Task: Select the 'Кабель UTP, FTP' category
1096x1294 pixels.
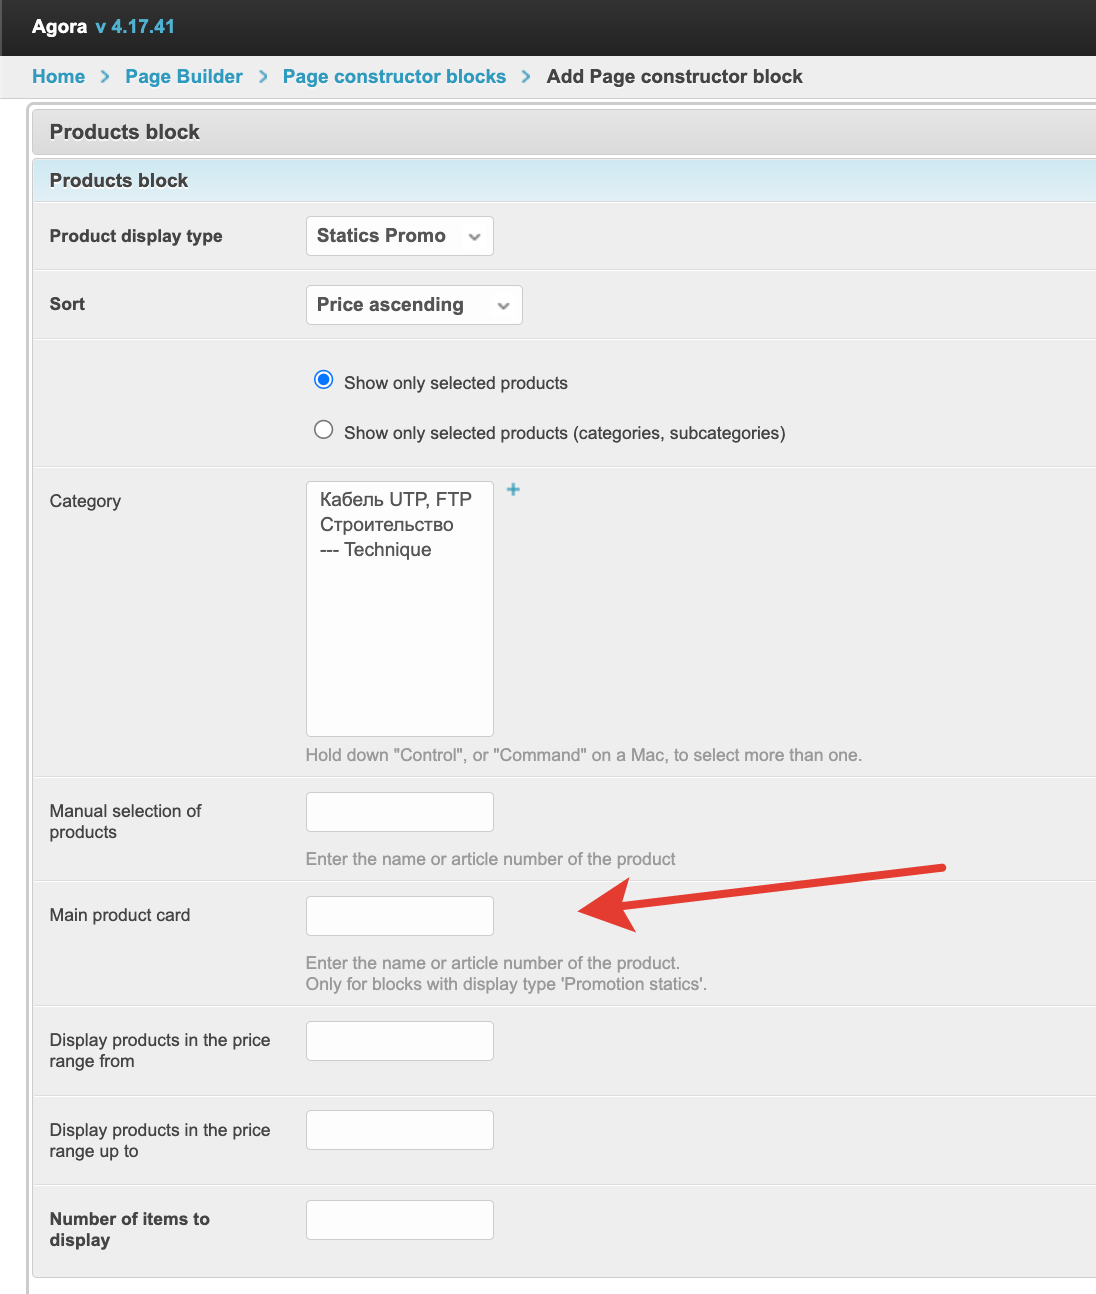Action: tap(396, 499)
